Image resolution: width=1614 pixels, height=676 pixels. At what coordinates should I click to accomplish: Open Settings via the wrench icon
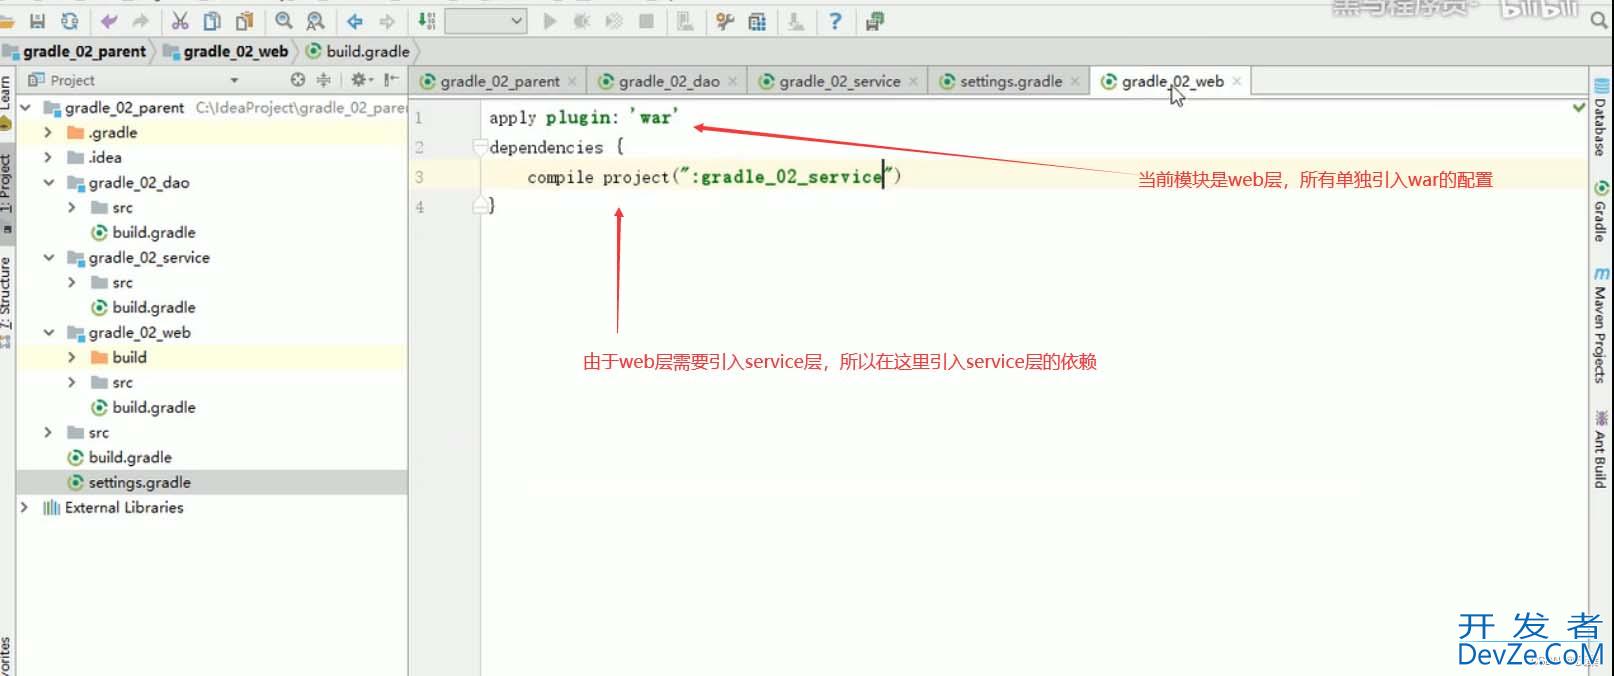pos(725,21)
